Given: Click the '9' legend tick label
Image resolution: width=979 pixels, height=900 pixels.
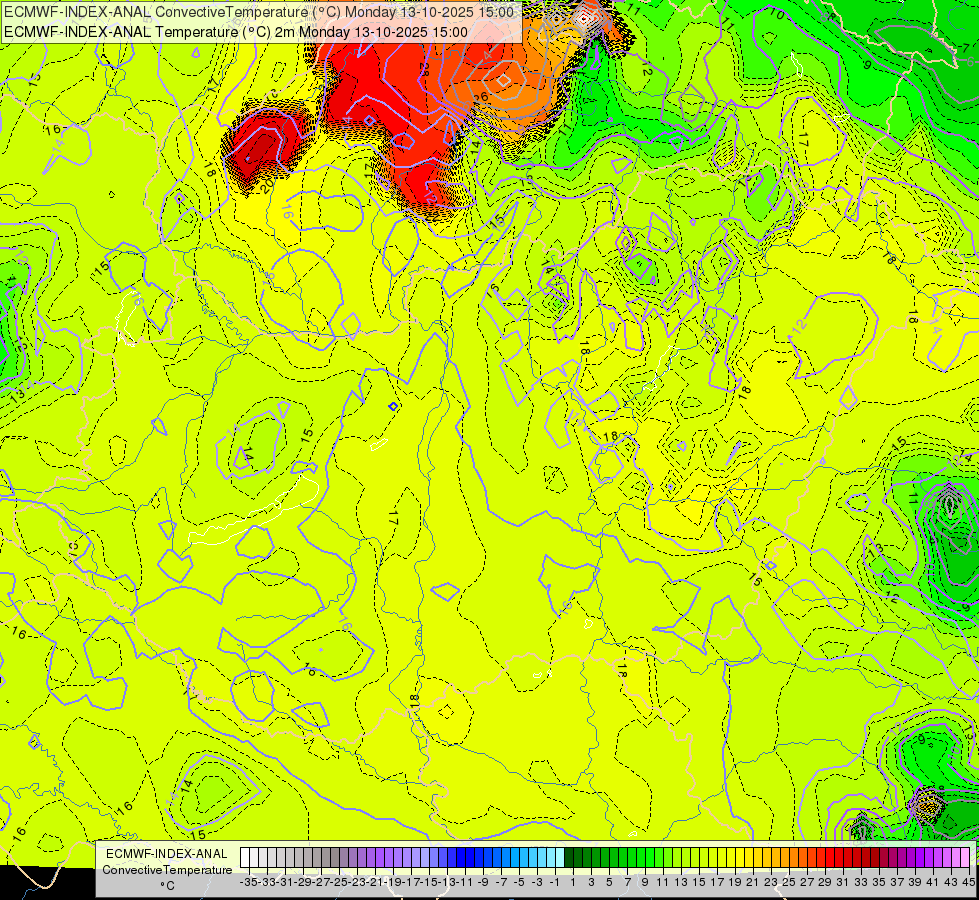Looking at the screenshot, I should (x=645, y=882).
